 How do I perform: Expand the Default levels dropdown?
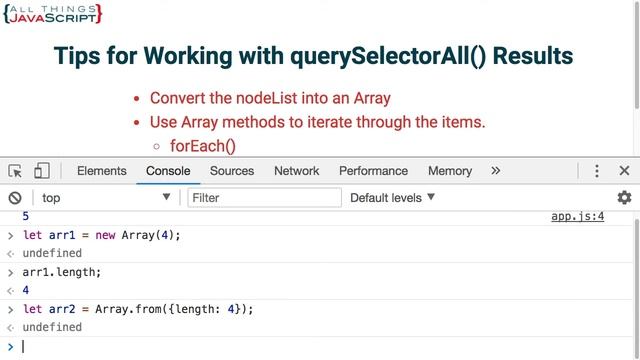tap(392, 198)
